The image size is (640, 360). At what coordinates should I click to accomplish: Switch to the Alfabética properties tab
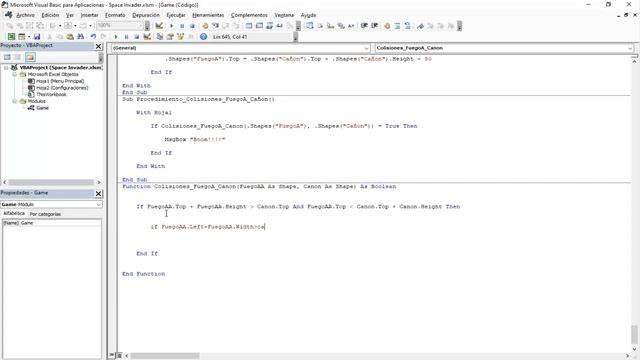click(14, 213)
